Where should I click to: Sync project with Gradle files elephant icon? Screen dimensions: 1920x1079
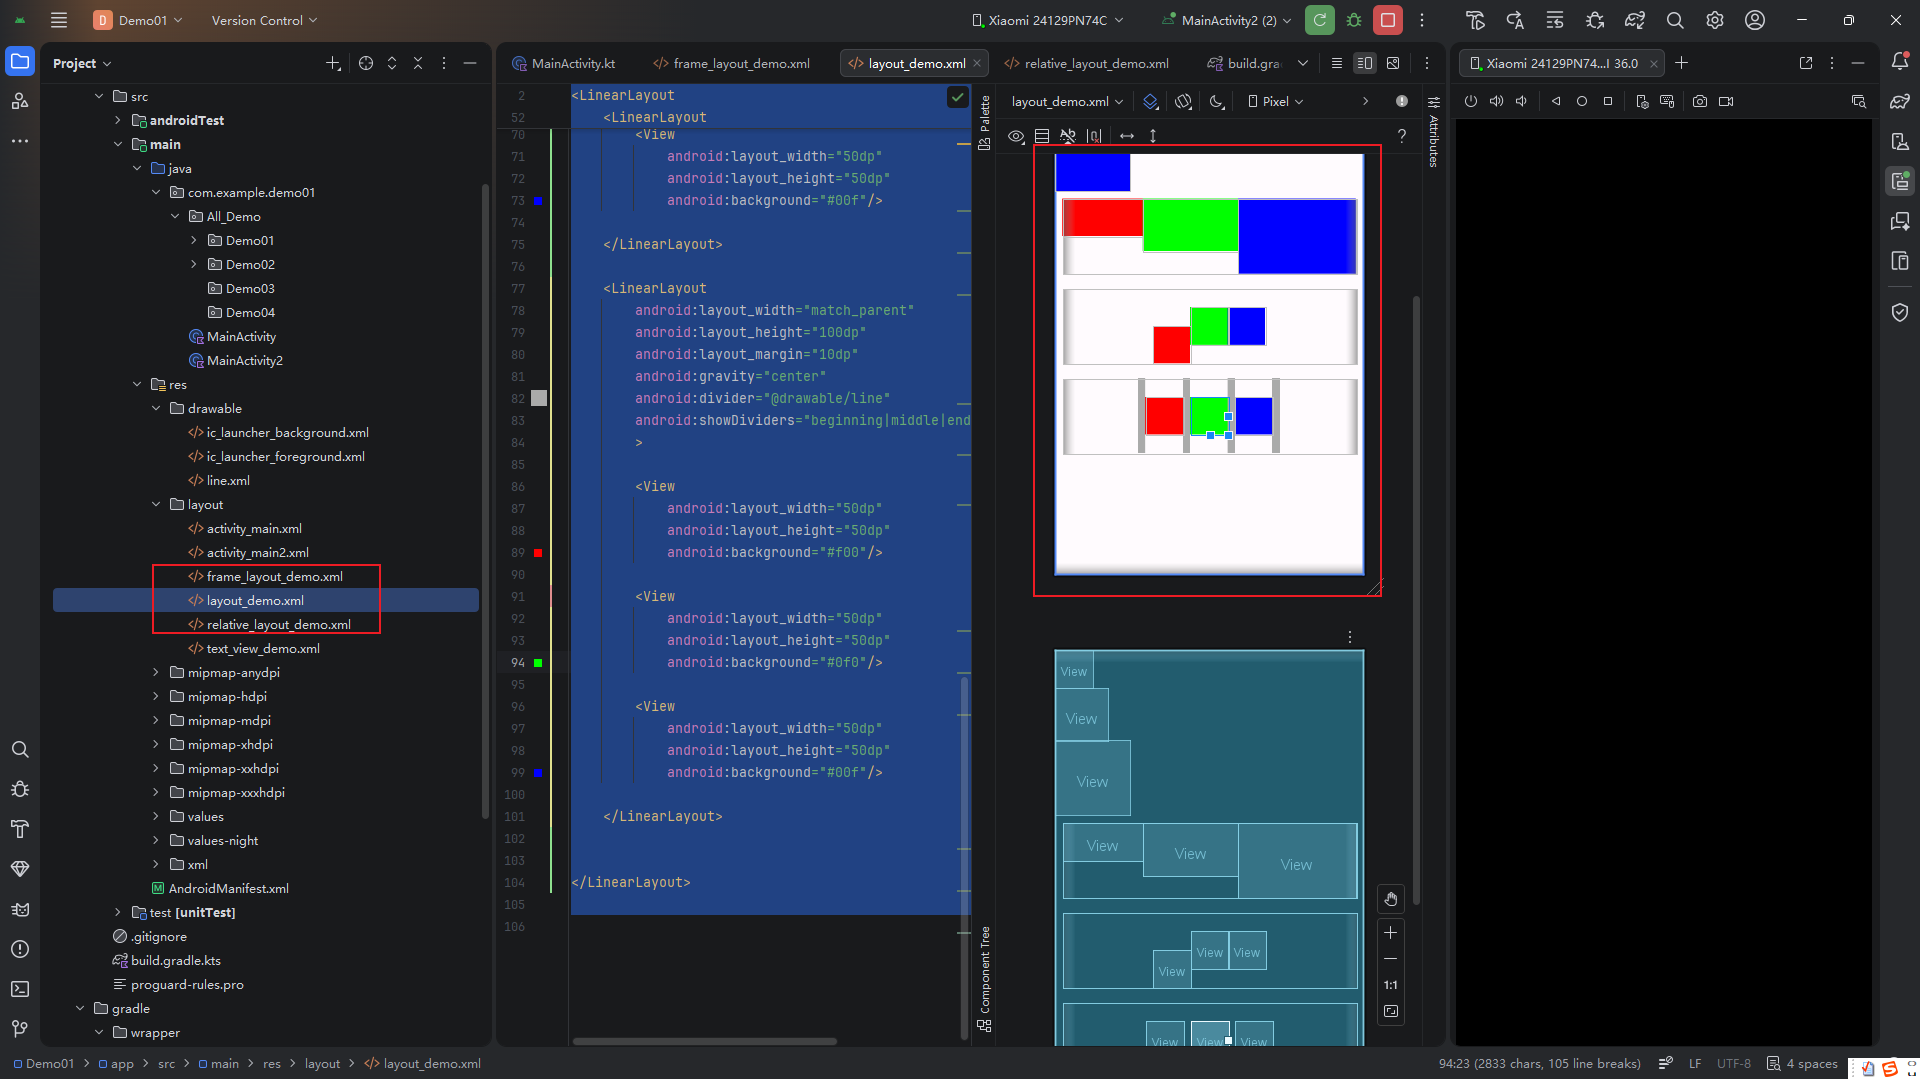point(1635,20)
